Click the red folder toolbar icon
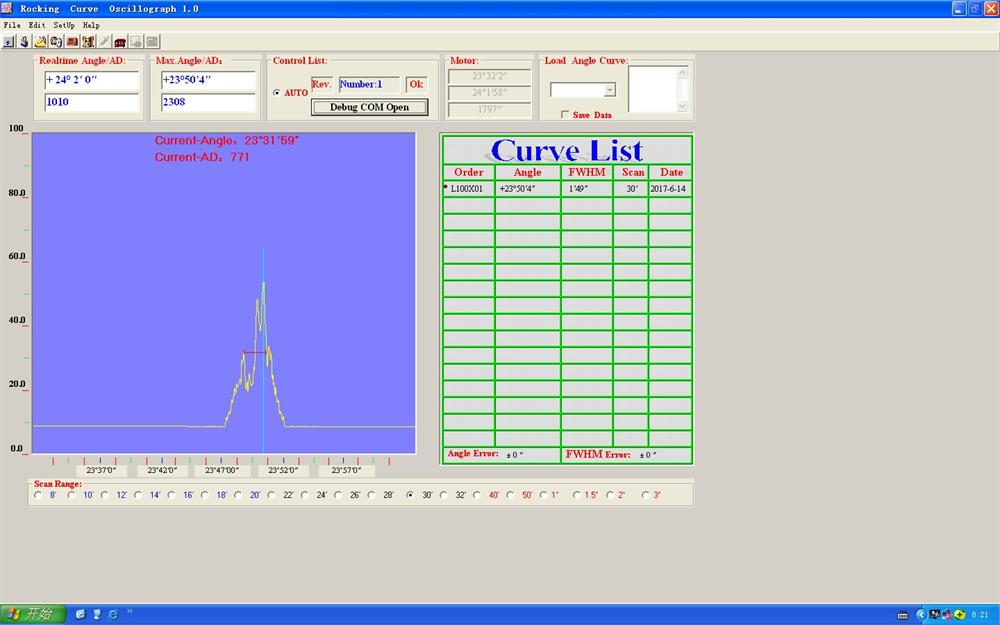Image resolution: width=1000 pixels, height=625 pixels. click(72, 41)
